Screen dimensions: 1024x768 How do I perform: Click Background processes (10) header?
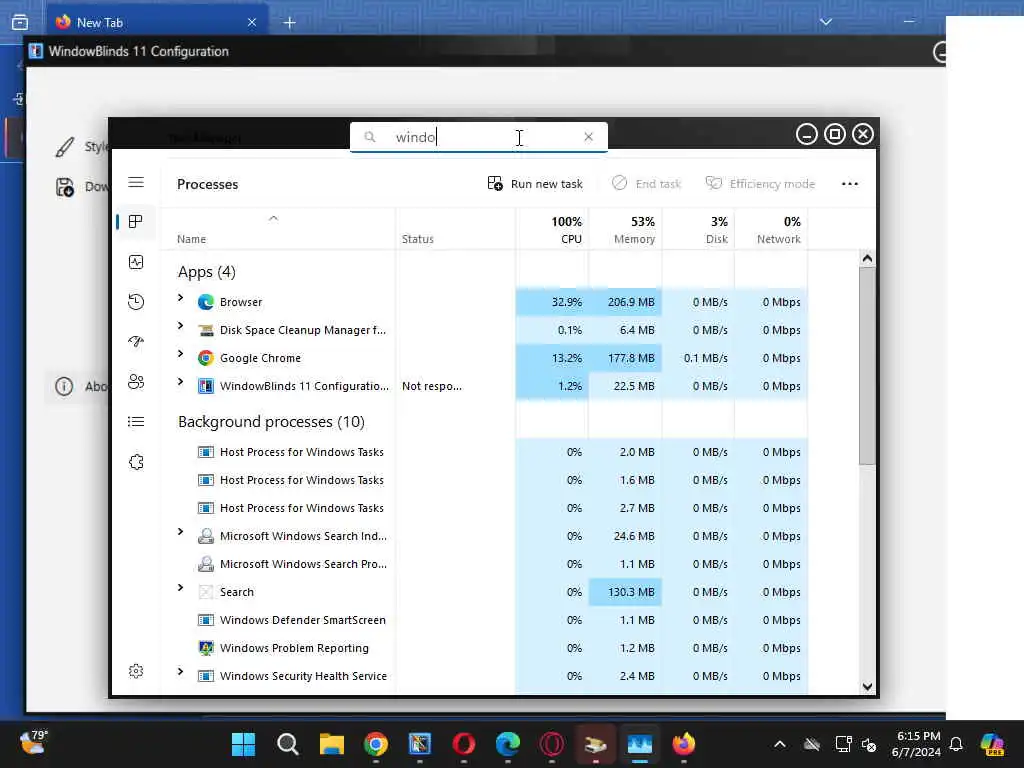pyautogui.click(x=271, y=422)
